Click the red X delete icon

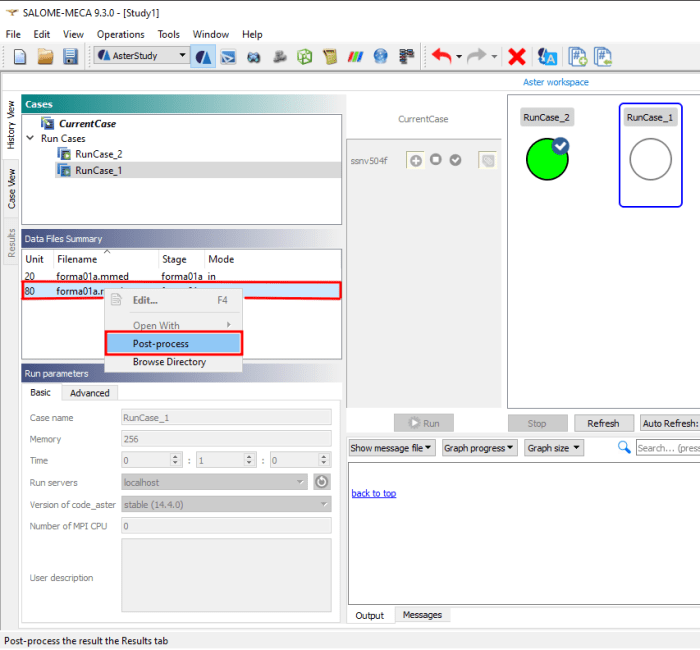[517, 57]
